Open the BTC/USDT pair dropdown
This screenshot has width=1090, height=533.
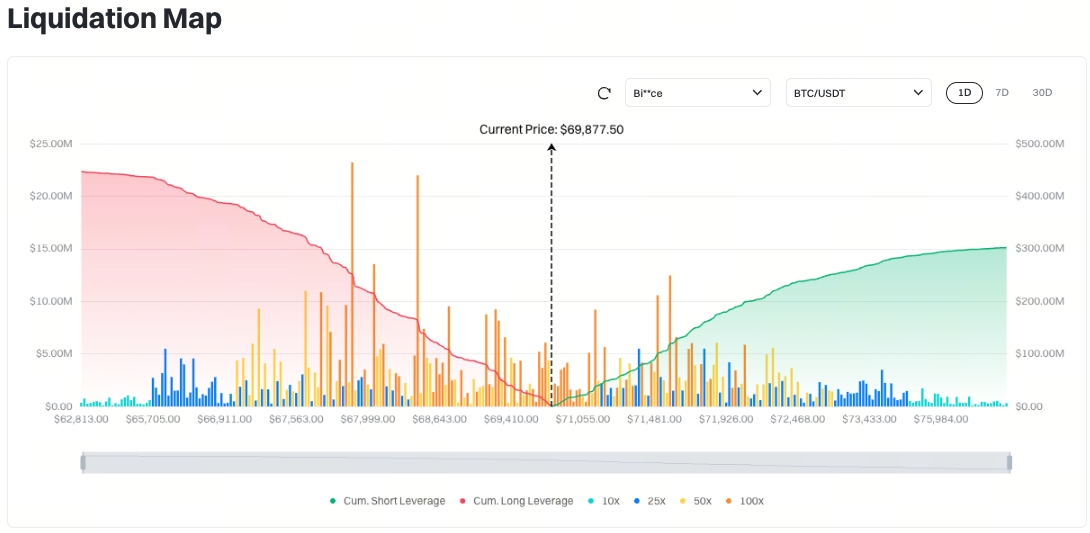pyautogui.click(x=859, y=92)
